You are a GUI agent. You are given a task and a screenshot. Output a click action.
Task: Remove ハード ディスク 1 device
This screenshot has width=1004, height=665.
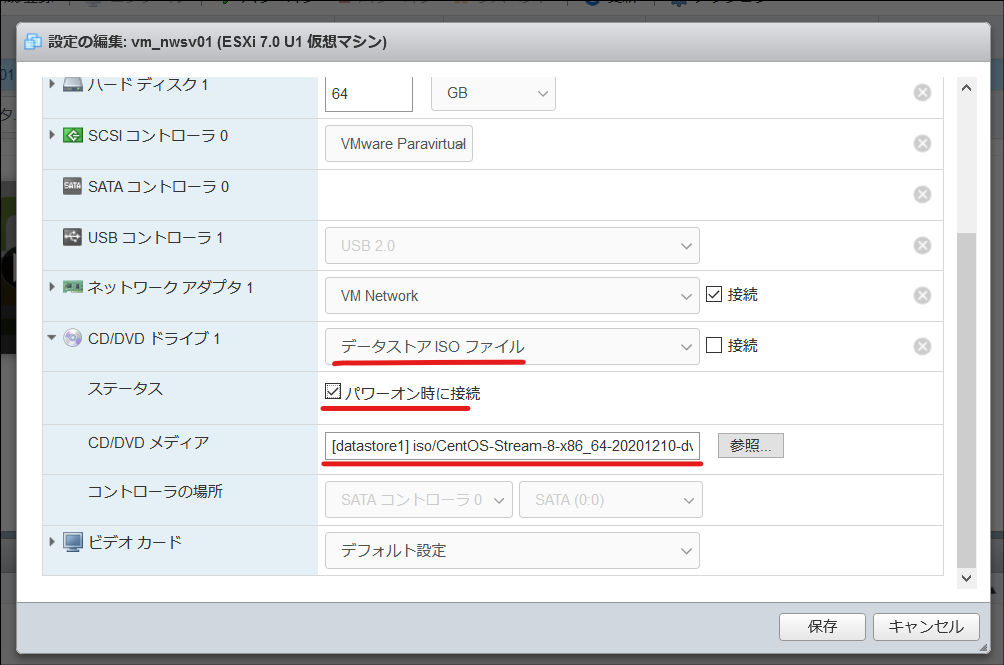pos(922,93)
